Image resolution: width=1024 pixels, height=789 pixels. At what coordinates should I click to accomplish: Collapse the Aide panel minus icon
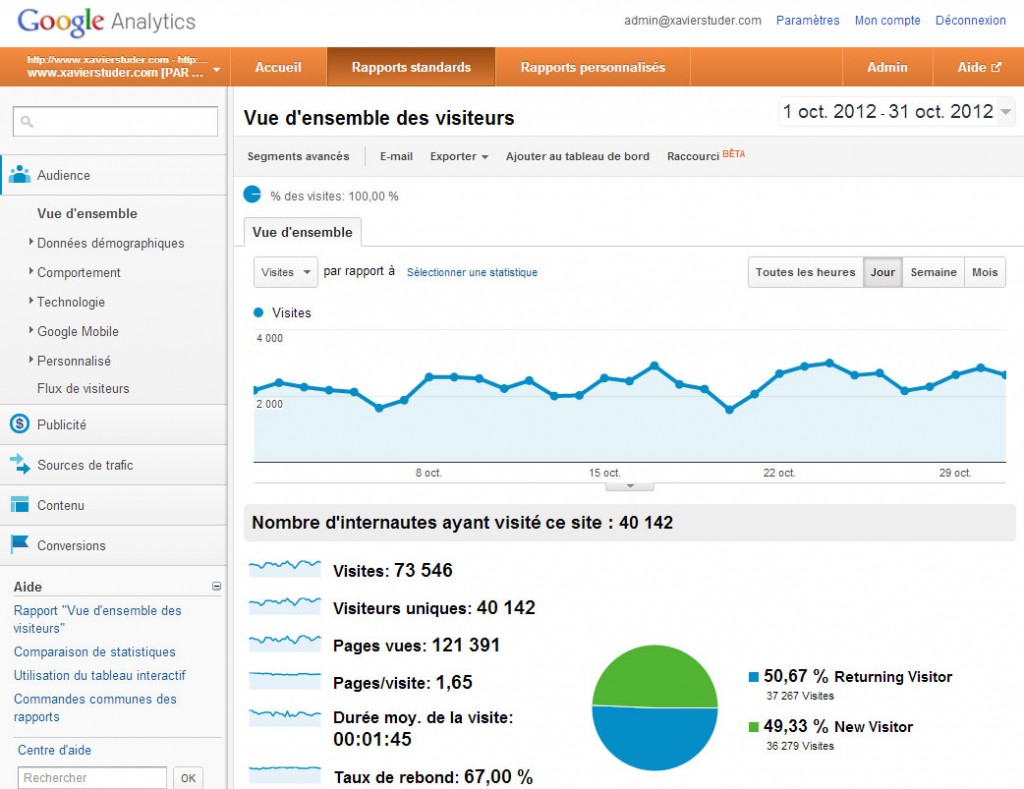tap(216, 587)
